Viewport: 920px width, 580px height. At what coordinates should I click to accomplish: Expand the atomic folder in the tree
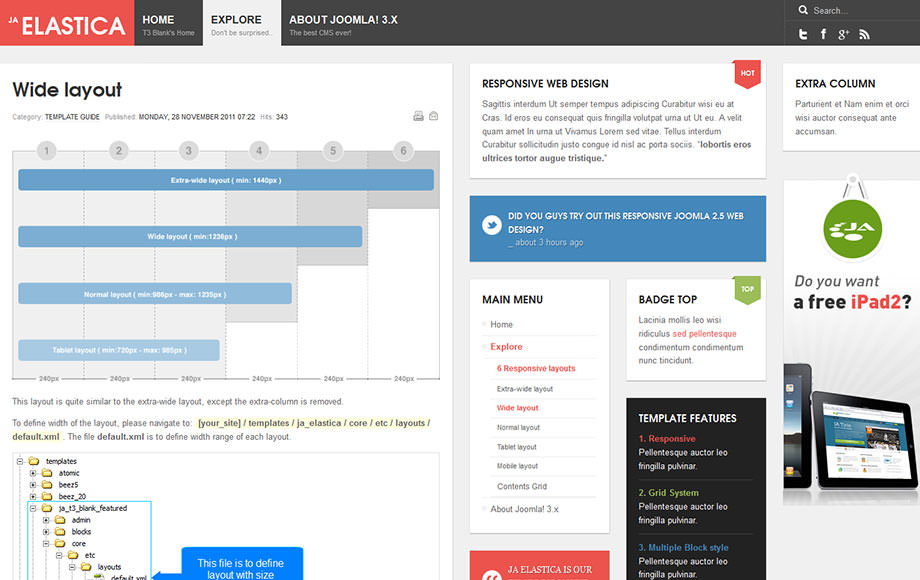[x=33, y=473]
